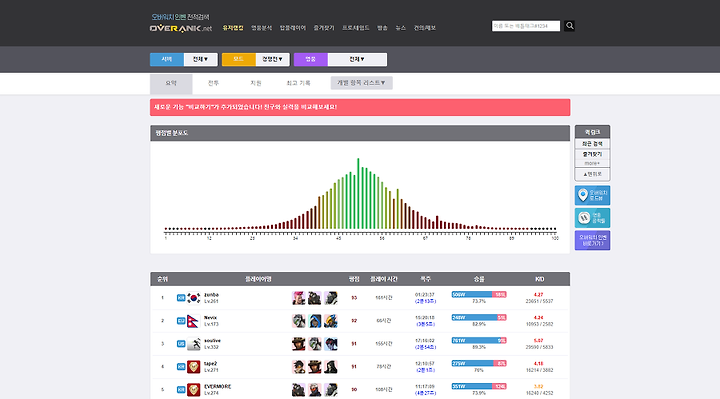The width and height of the screenshot is (720, 399).
Task: Click the KR region badge in tape2's row
Action: (181, 367)
